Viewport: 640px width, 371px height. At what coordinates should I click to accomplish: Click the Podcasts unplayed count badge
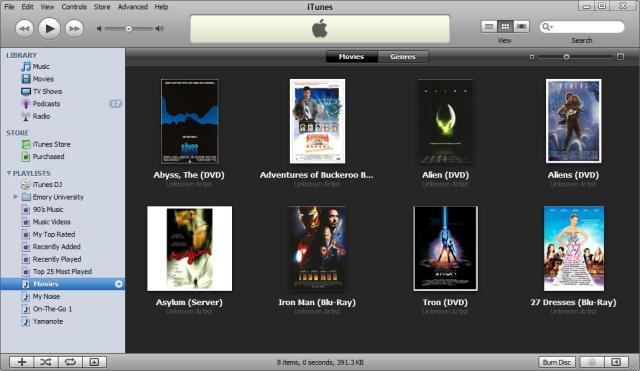116,104
